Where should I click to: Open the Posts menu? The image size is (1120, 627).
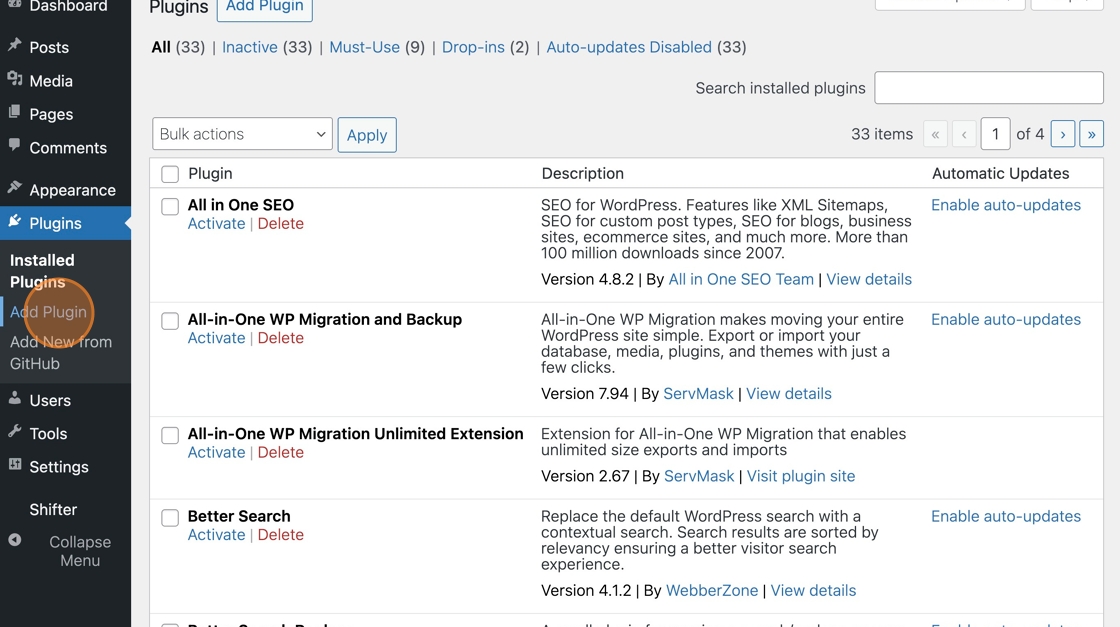point(49,47)
